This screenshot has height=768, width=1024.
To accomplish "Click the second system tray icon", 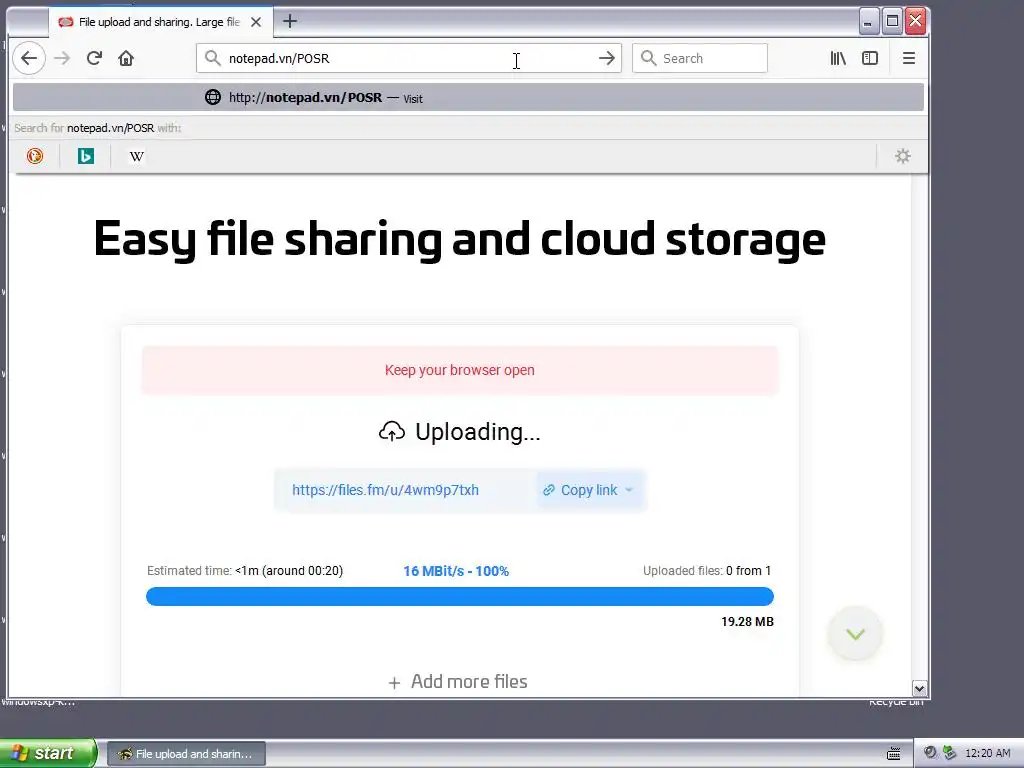I will pyautogui.click(x=950, y=752).
